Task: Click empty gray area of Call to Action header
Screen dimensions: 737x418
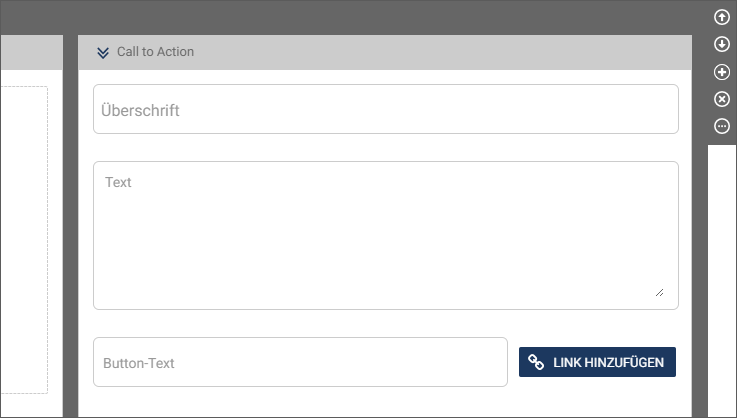Action: 442,52
